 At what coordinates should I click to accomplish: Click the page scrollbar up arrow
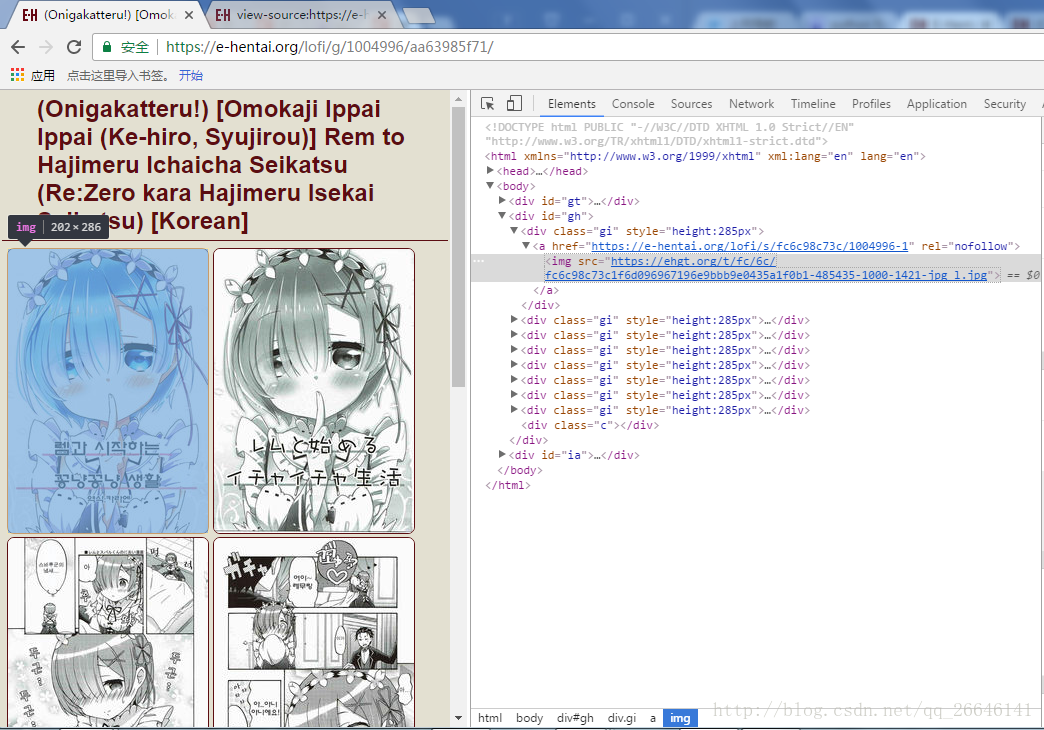458,99
